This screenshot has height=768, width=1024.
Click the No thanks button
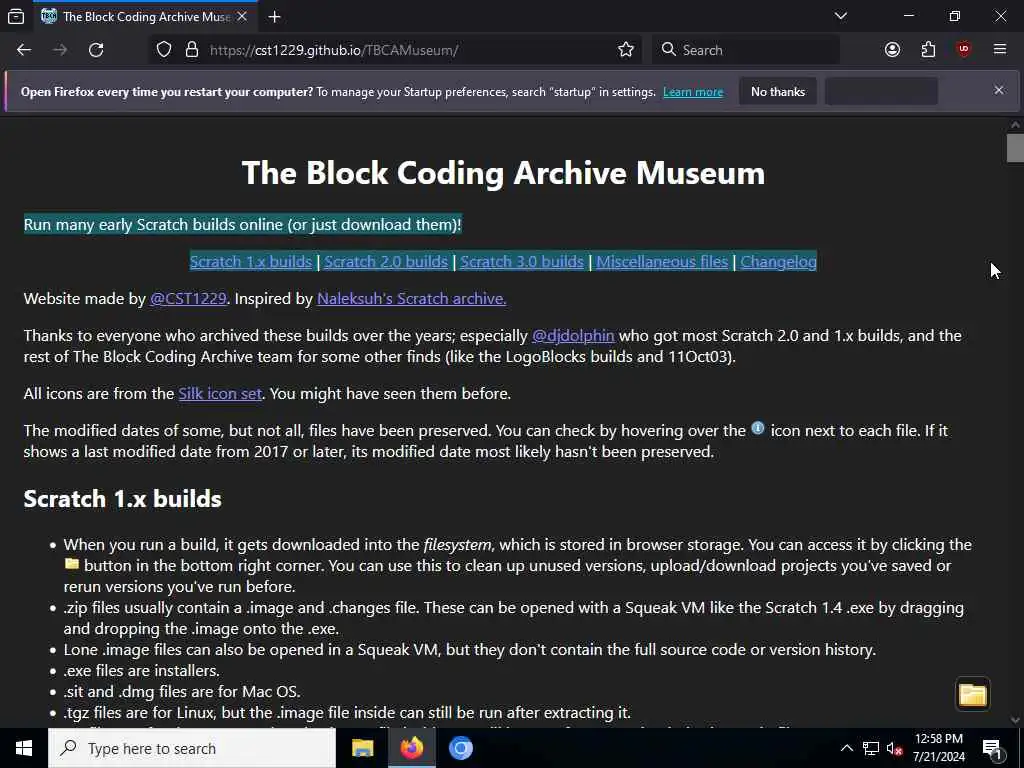[x=778, y=91]
